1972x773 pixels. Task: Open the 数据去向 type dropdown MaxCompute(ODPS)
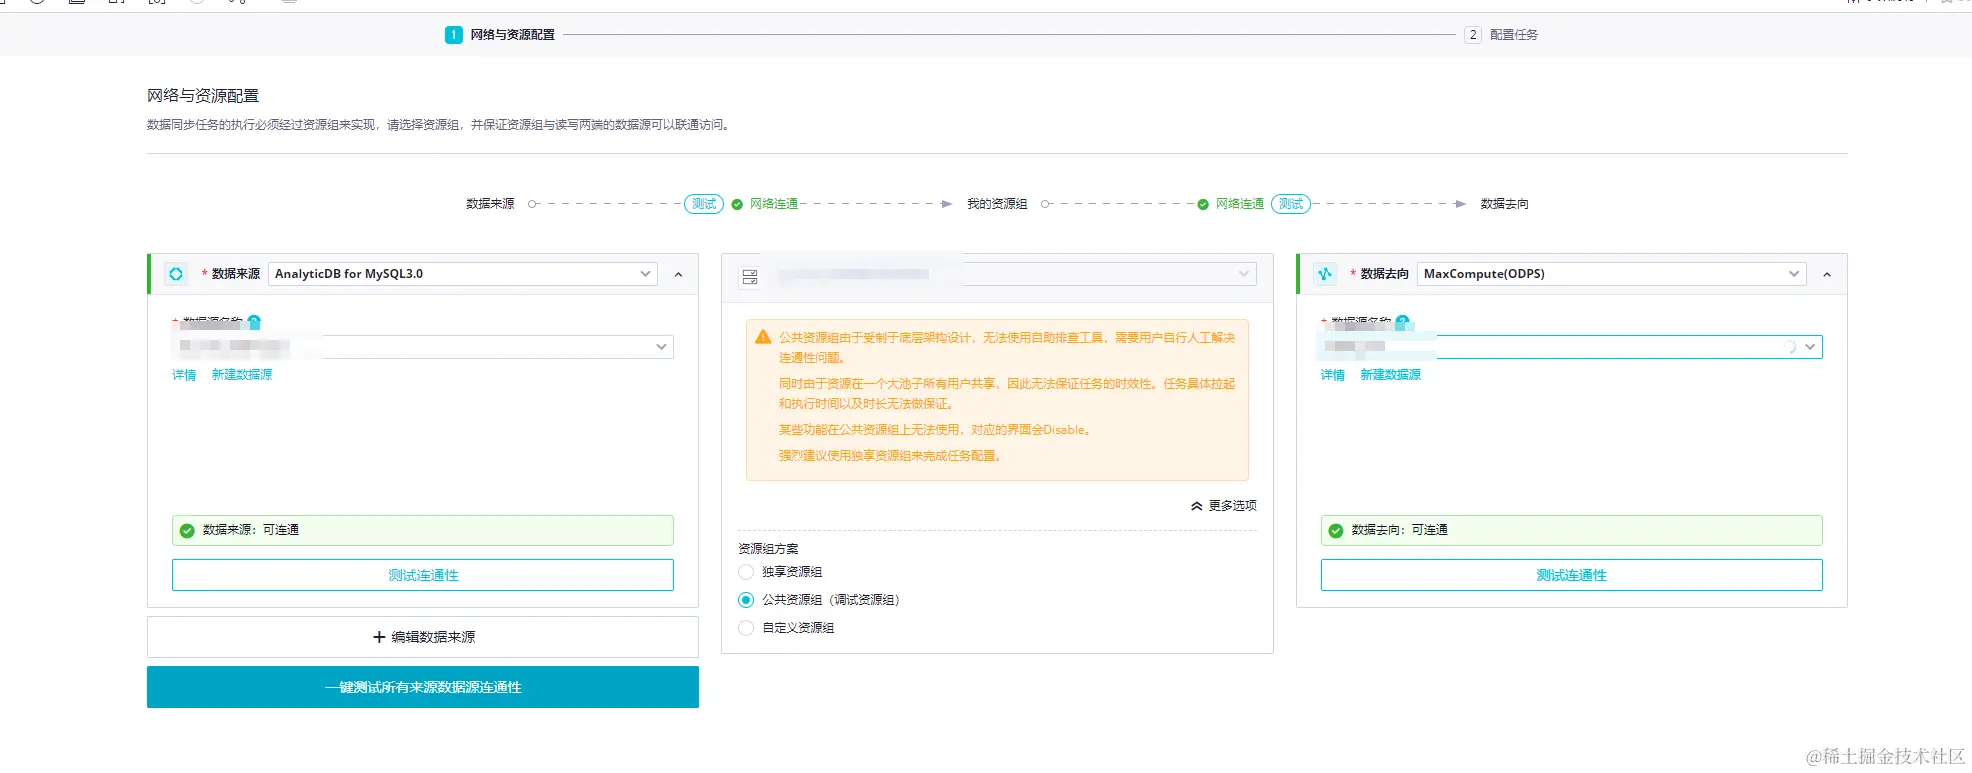pyautogui.click(x=1612, y=274)
